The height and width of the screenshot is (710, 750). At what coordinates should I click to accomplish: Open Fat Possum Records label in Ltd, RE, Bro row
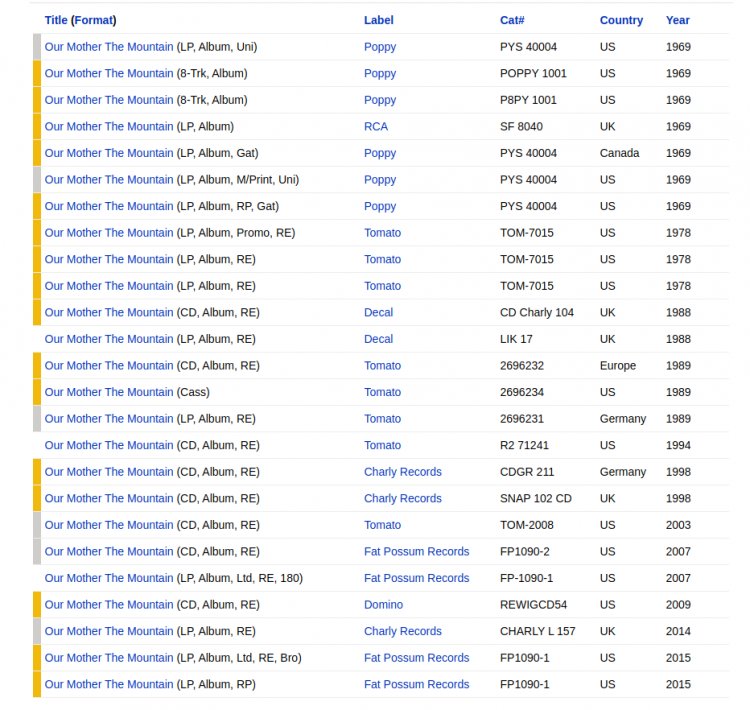click(417, 657)
